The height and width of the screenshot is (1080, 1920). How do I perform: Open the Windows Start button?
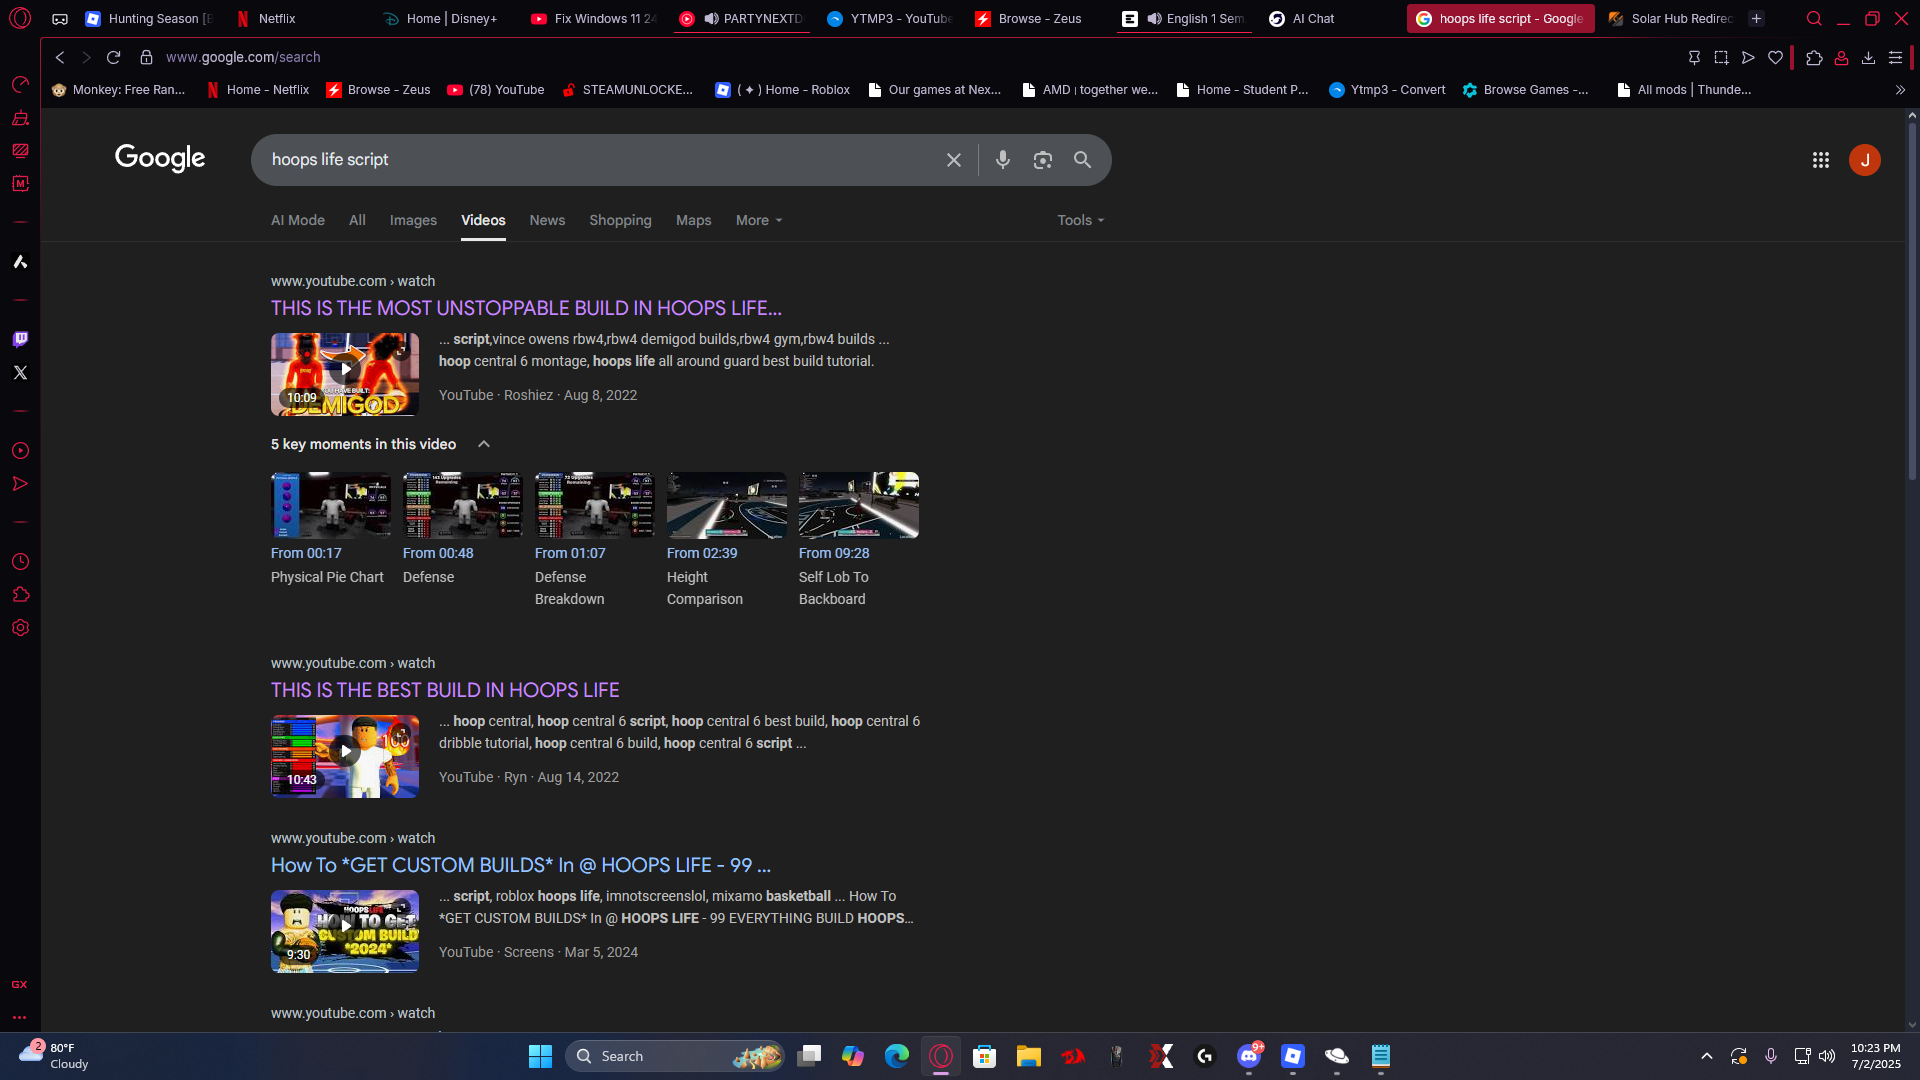click(x=540, y=1056)
